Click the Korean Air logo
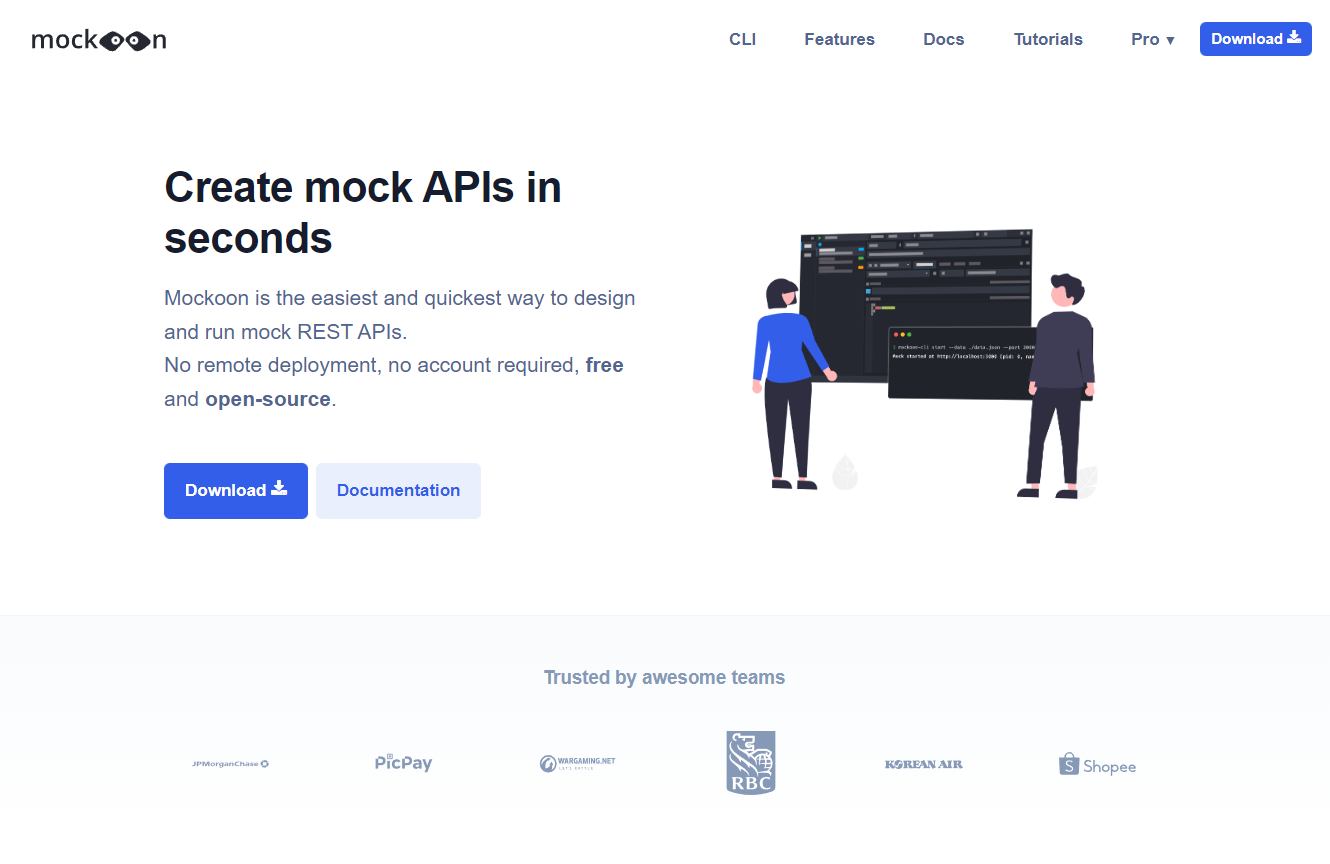Screen dimensions: 1330x864 point(924,764)
